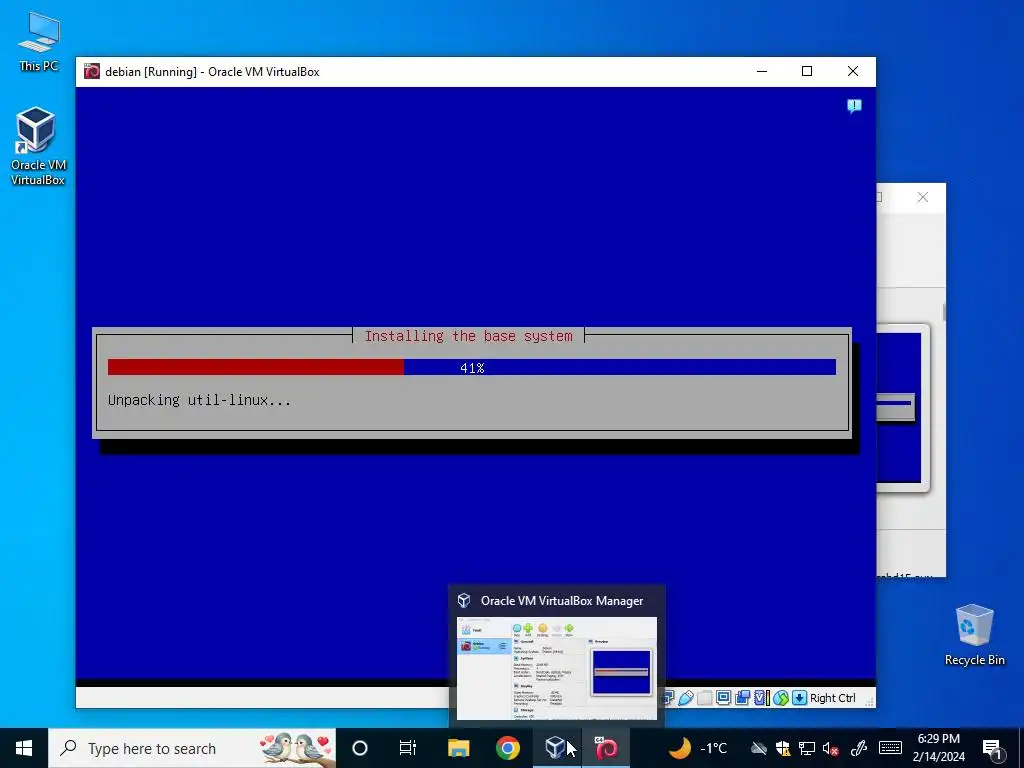The width and height of the screenshot is (1024, 768).
Task: Open the Windows Start menu
Action: (x=24, y=748)
